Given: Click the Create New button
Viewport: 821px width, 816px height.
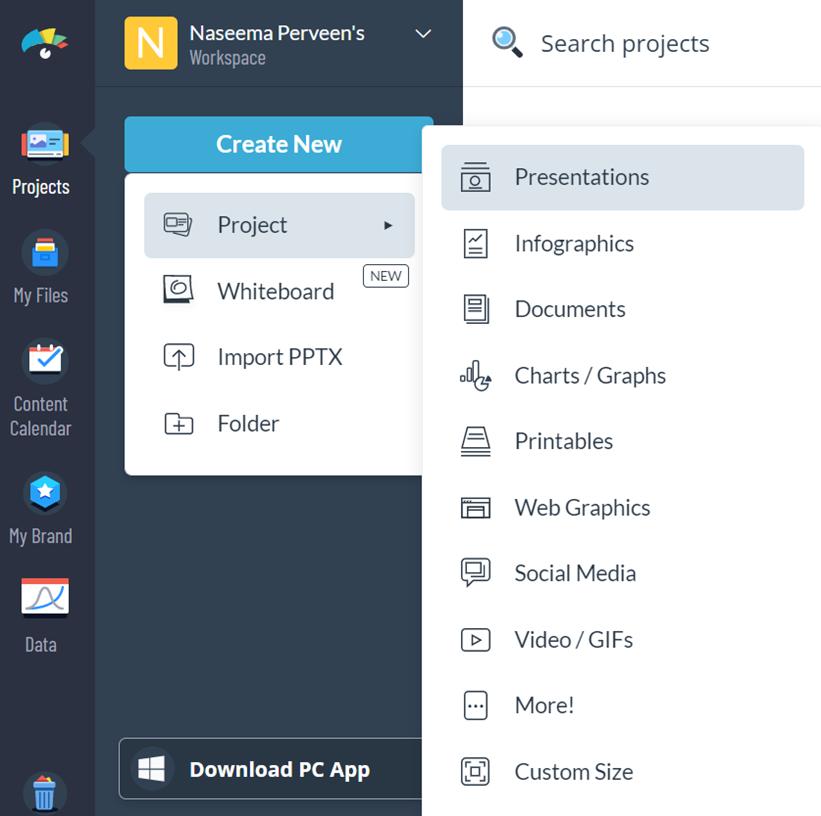Looking at the screenshot, I should pos(279,144).
